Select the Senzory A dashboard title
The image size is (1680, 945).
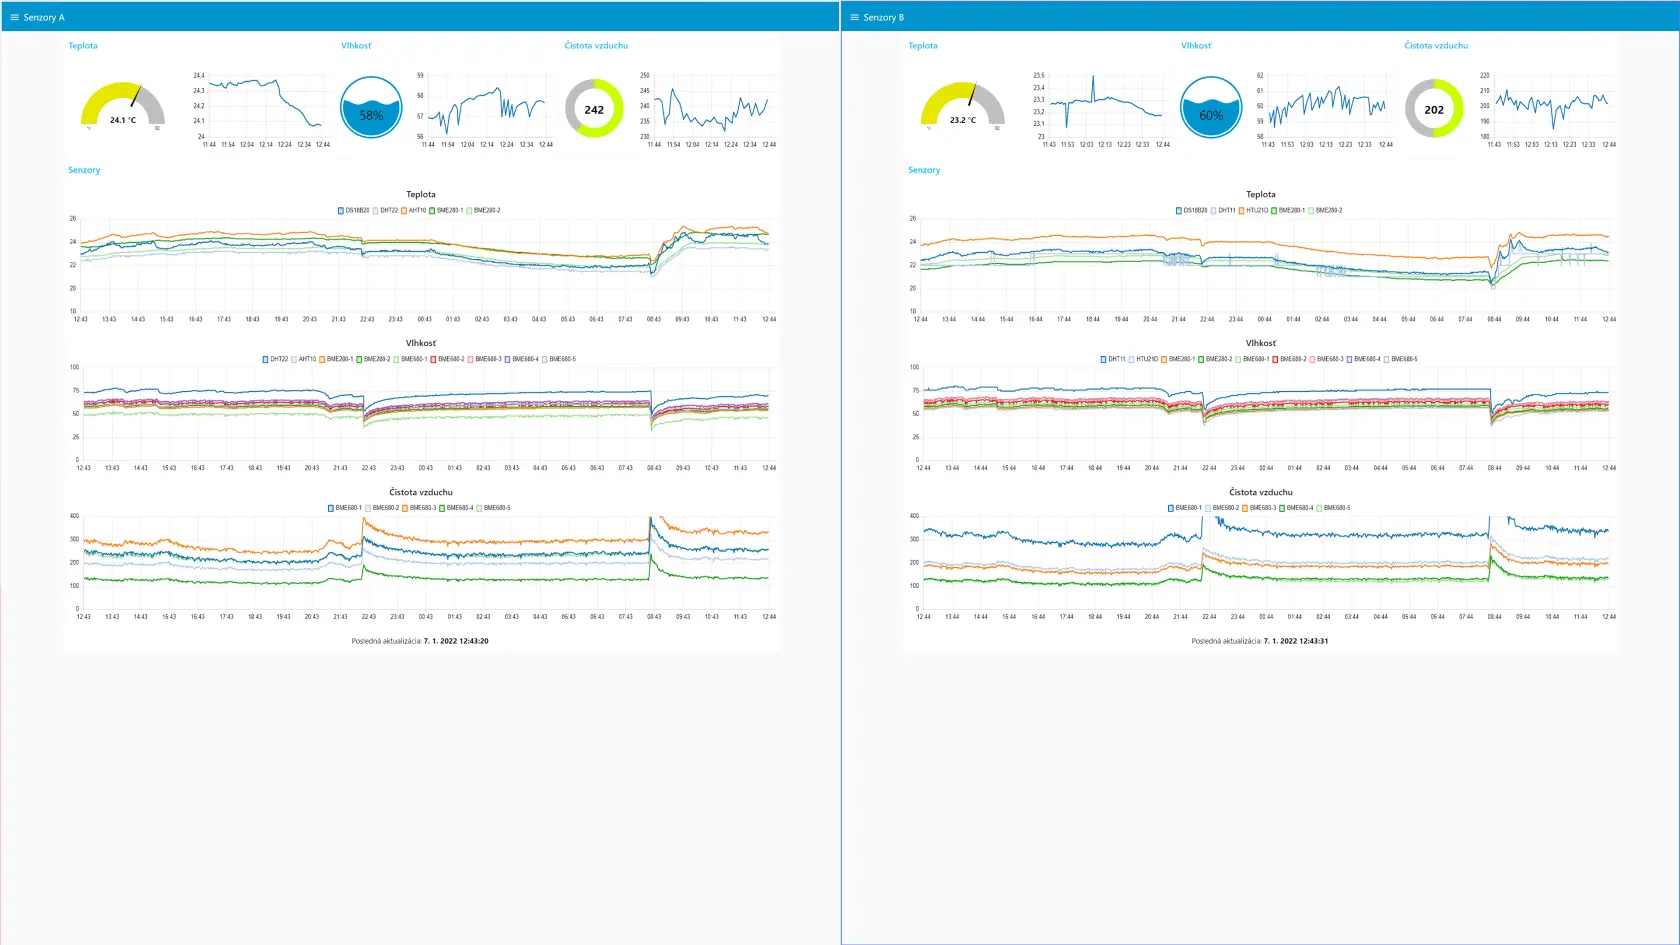(44, 17)
